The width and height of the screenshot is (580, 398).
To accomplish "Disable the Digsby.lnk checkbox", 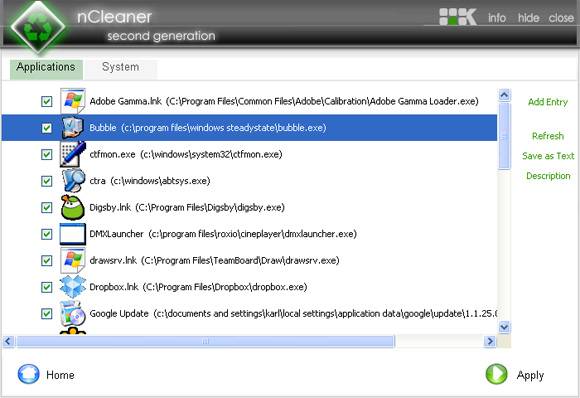I will pyautogui.click(x=47, y=208).
